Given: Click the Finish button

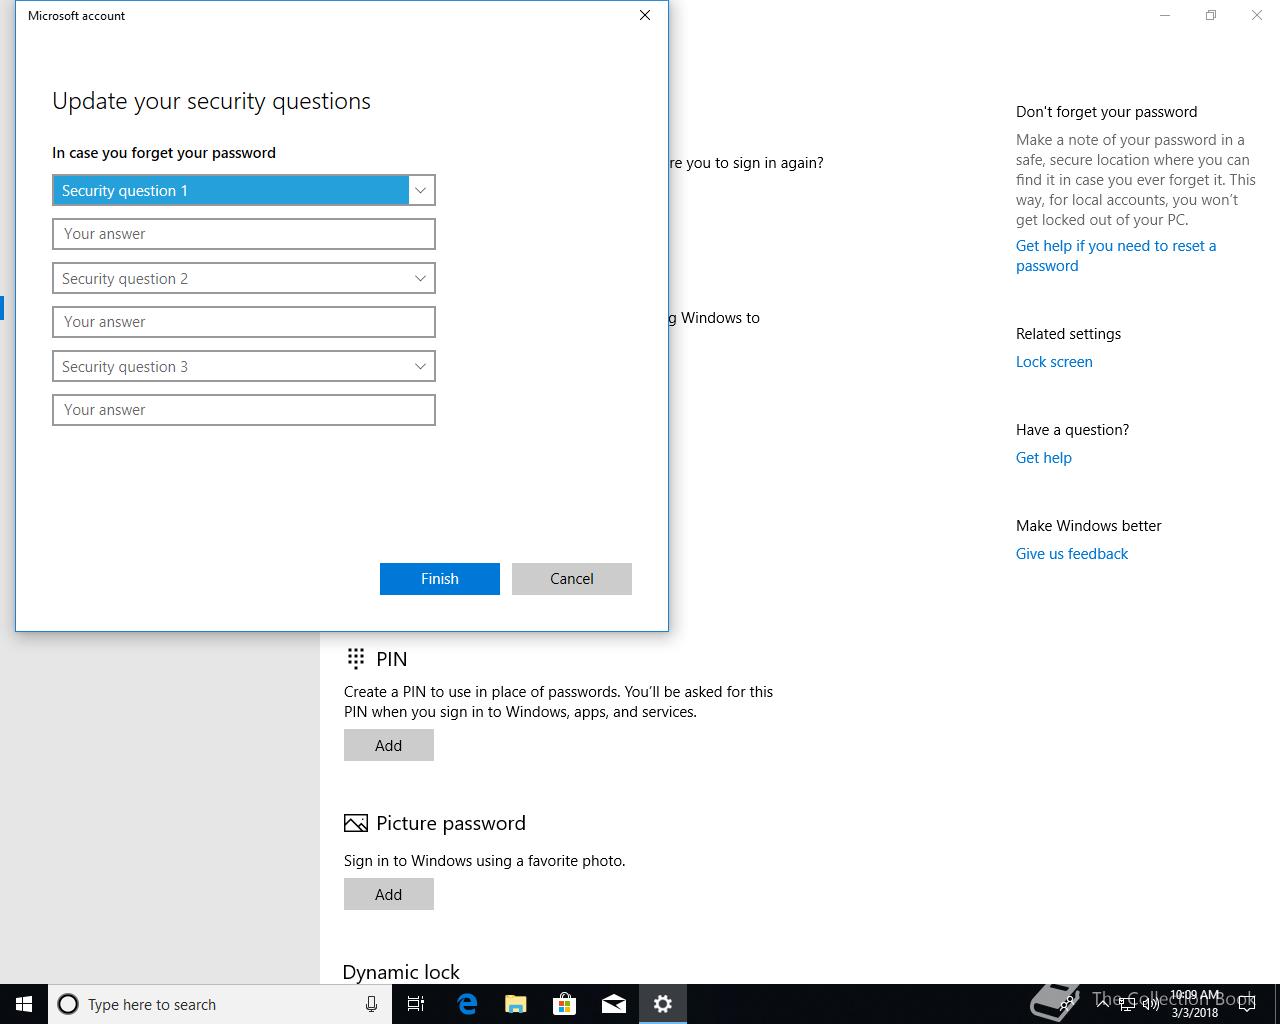Looking at the screenshot, I should coord(440,579).
